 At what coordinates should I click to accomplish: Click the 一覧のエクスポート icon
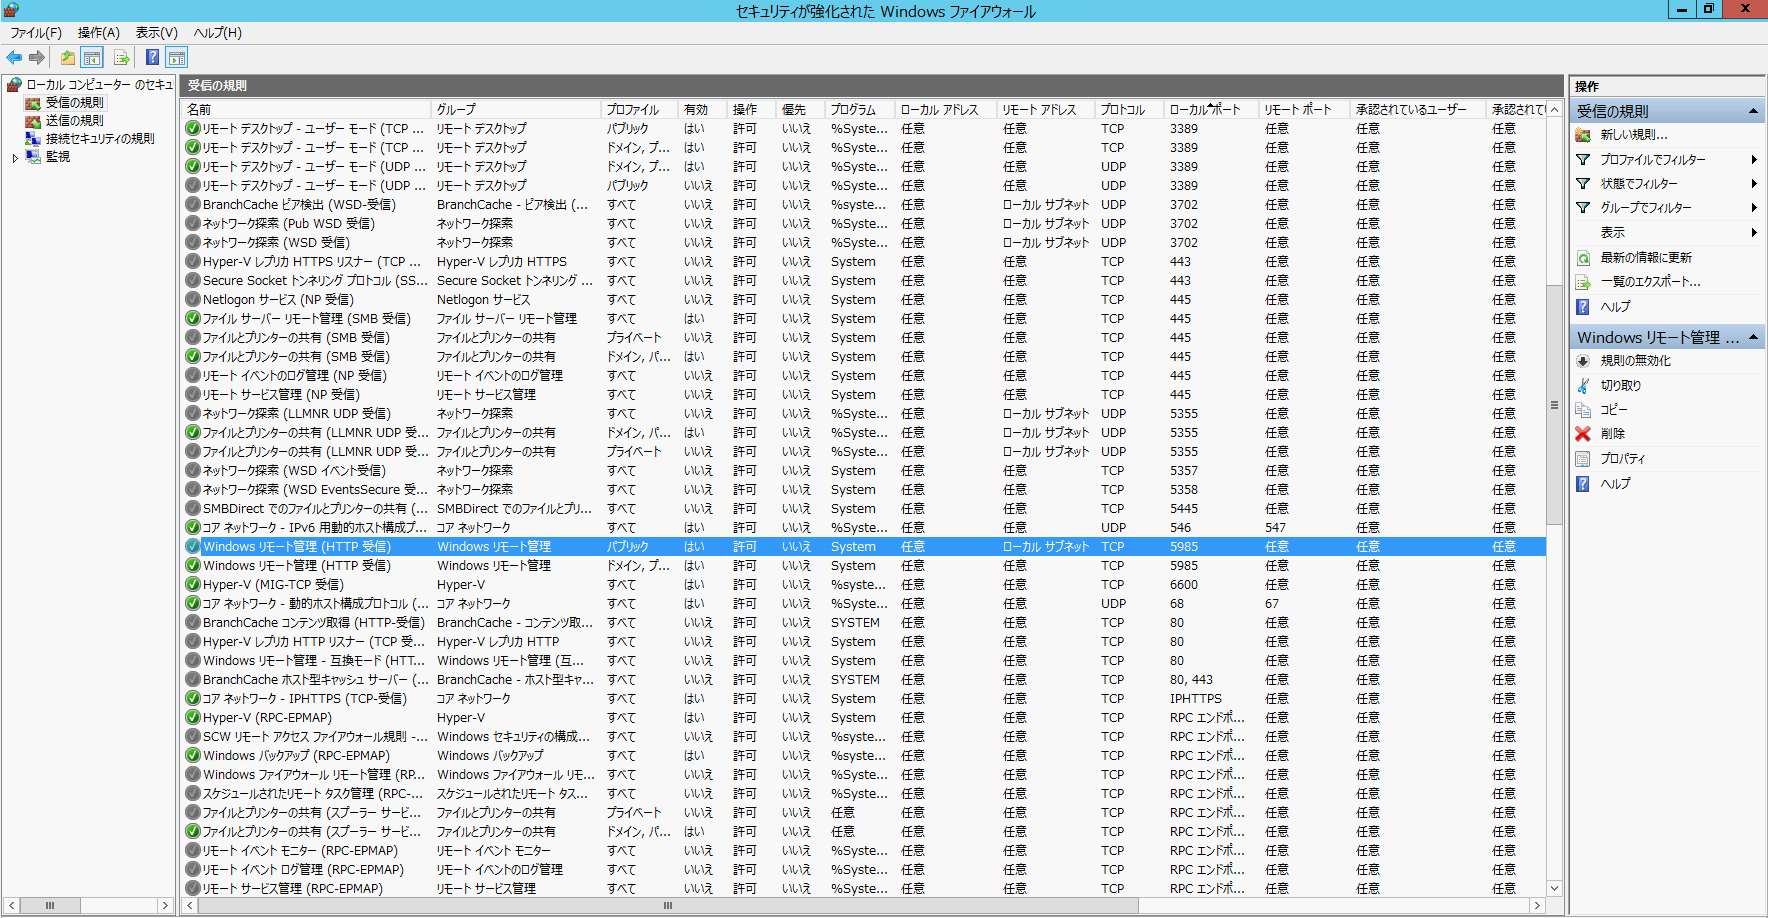1583,282
